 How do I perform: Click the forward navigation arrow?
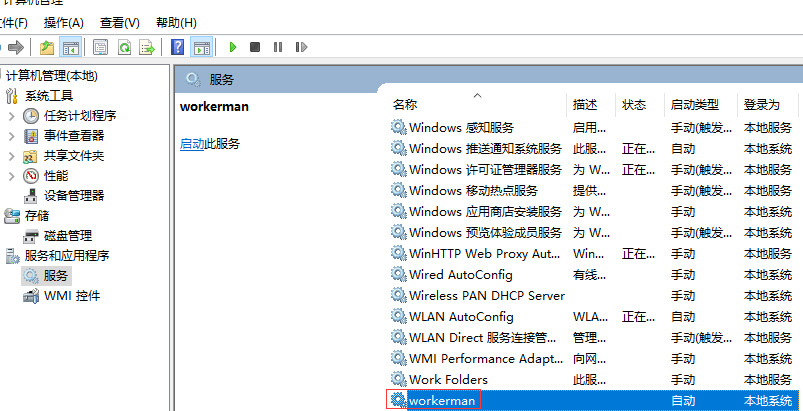(x=16, y=48)
